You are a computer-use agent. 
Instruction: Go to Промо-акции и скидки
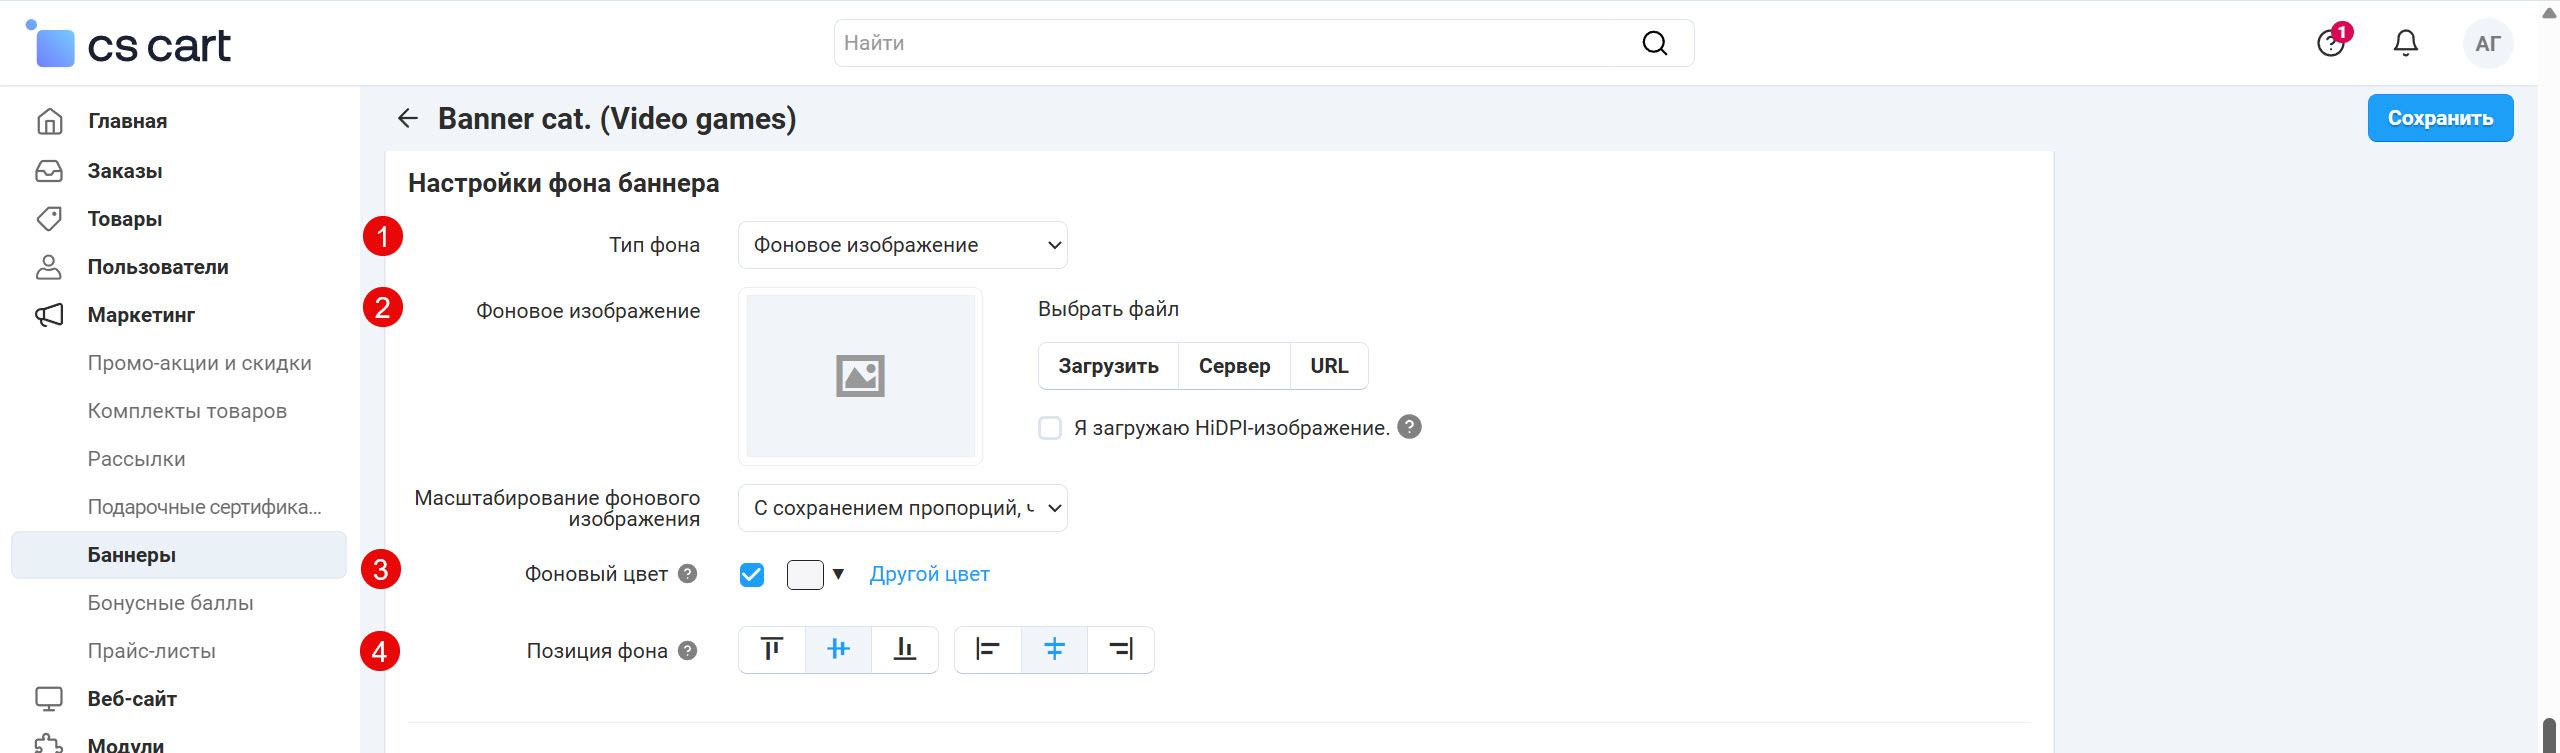(x=200, y=363)
